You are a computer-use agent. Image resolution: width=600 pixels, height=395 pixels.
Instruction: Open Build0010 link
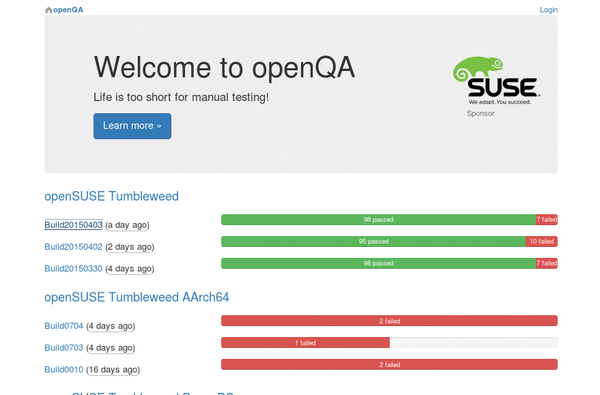(64, 369)
